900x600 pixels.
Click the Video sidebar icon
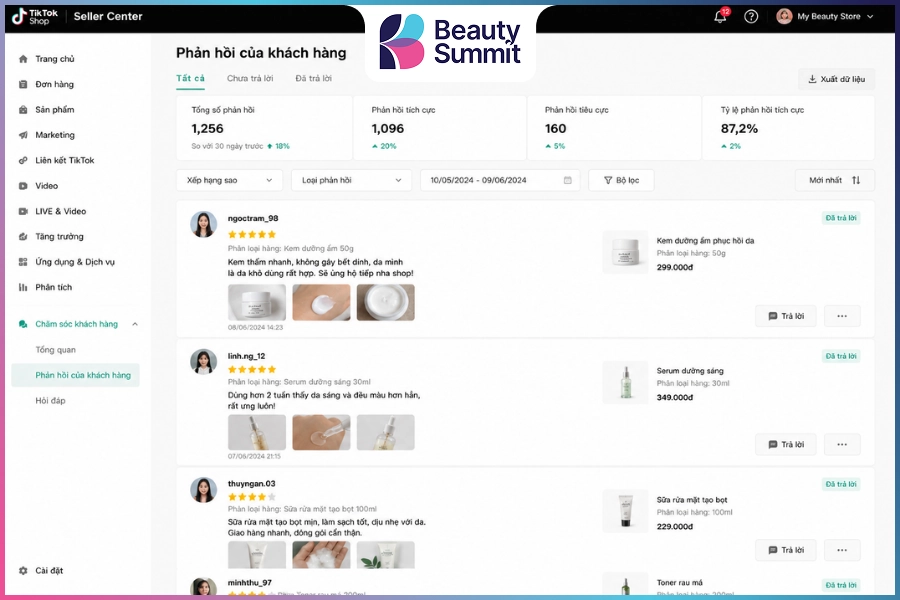23,185
